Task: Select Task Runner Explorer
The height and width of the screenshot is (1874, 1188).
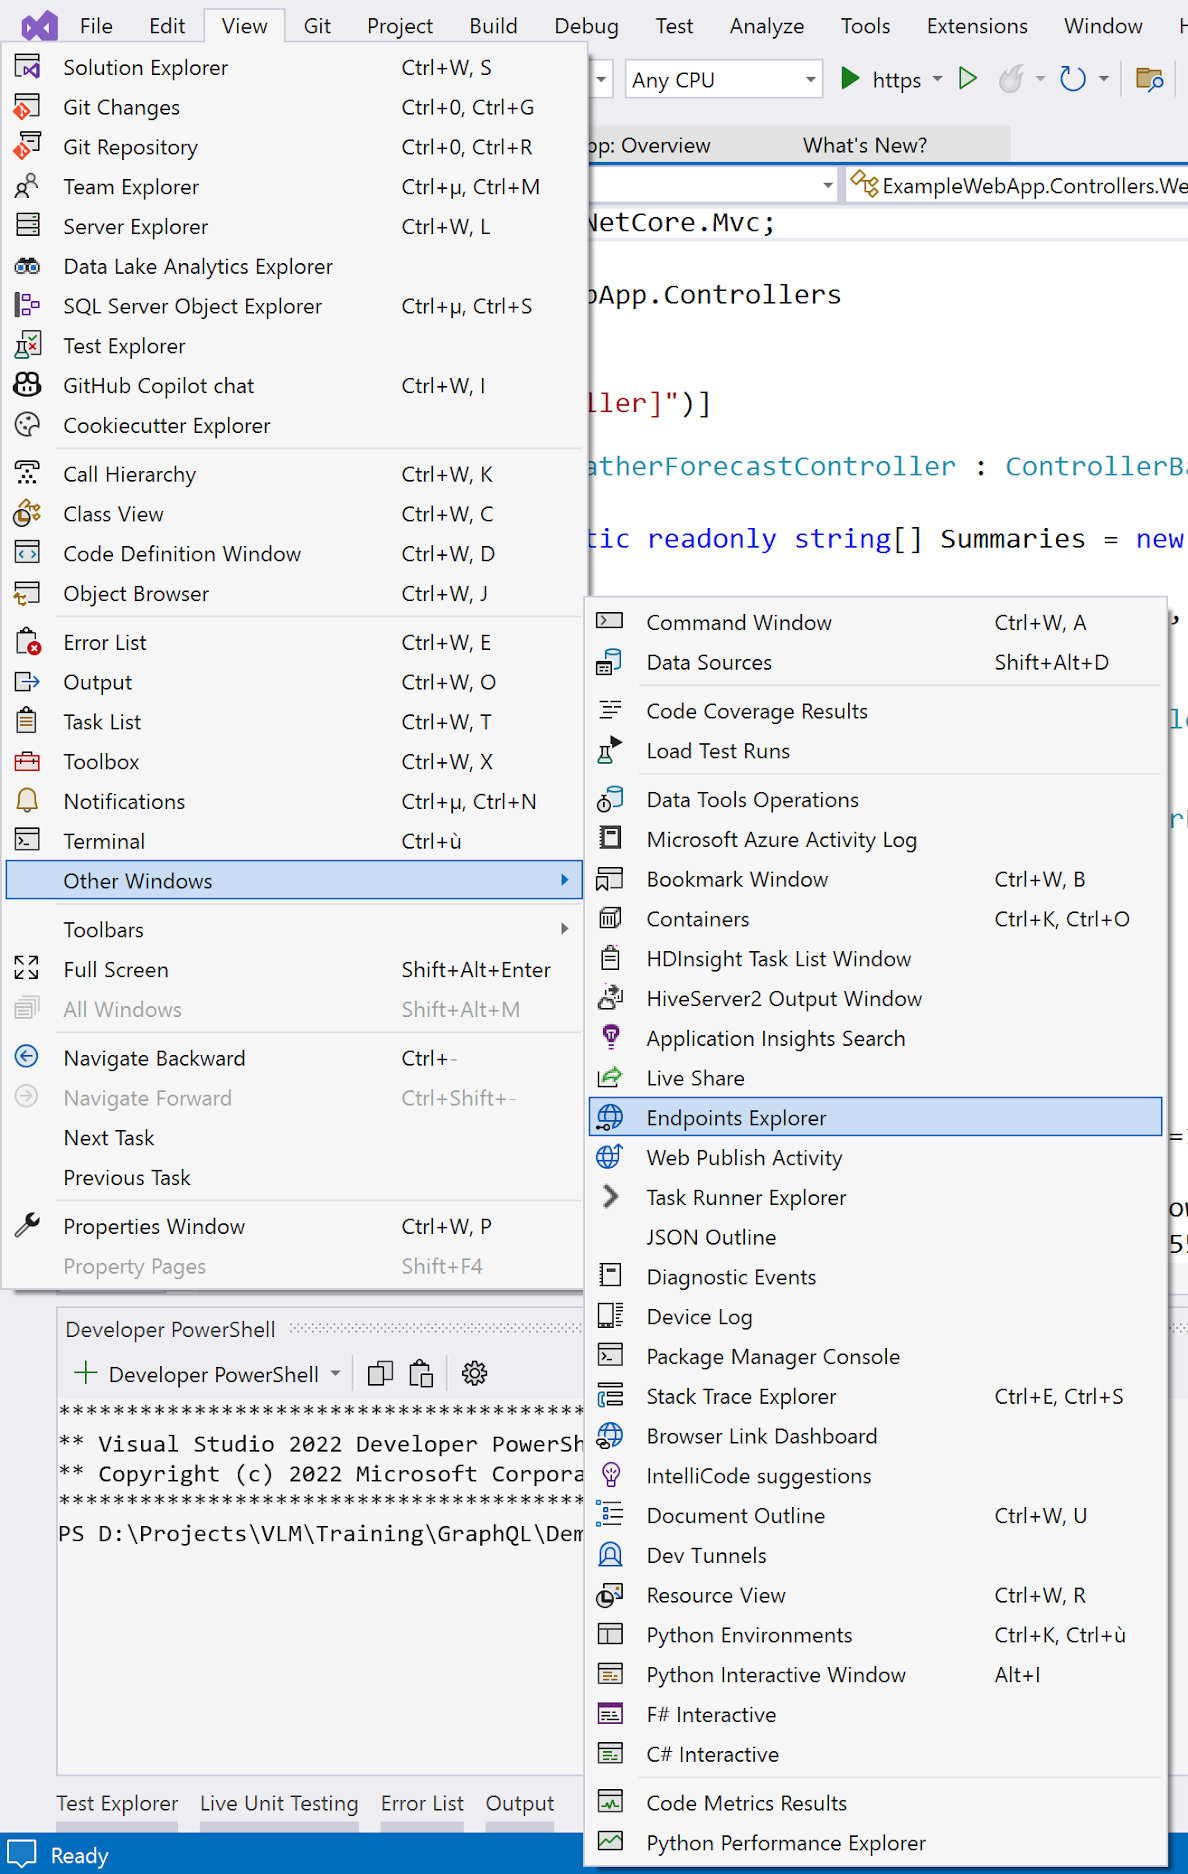Action: (x=875, y=1198)
